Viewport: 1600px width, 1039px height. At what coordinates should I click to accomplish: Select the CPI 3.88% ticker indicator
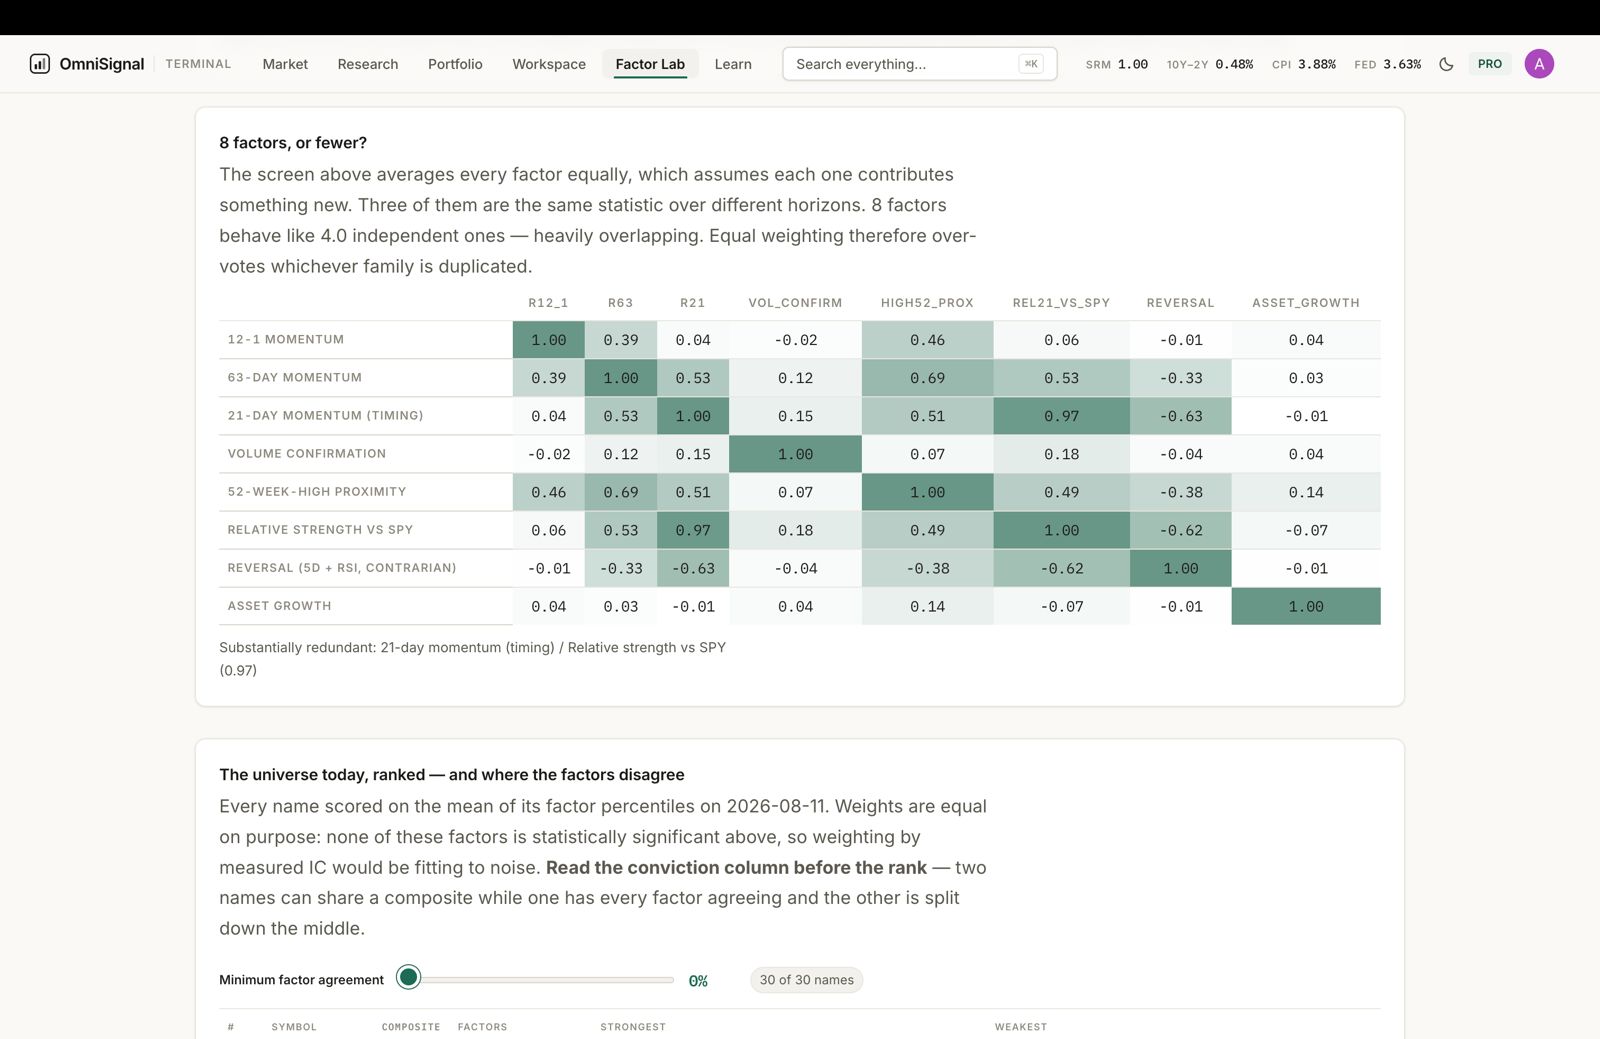coord(1303,64)
